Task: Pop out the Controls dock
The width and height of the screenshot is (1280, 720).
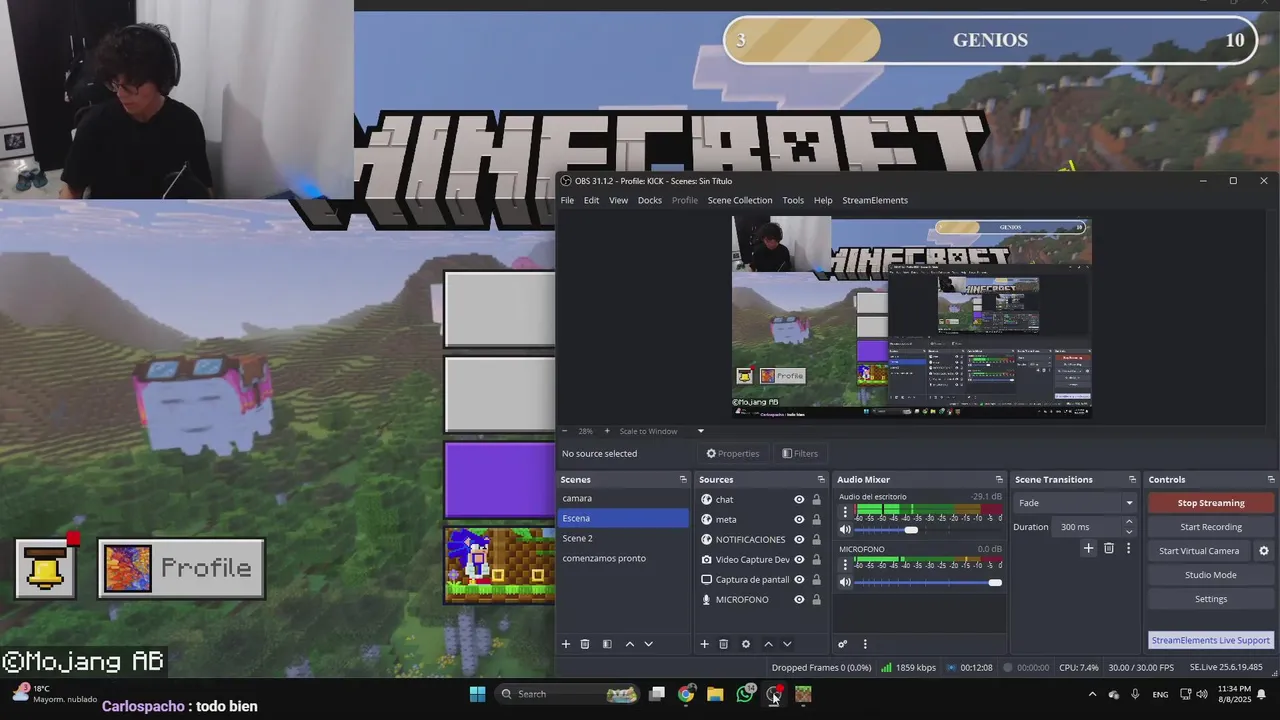Action: (1271, 479)
